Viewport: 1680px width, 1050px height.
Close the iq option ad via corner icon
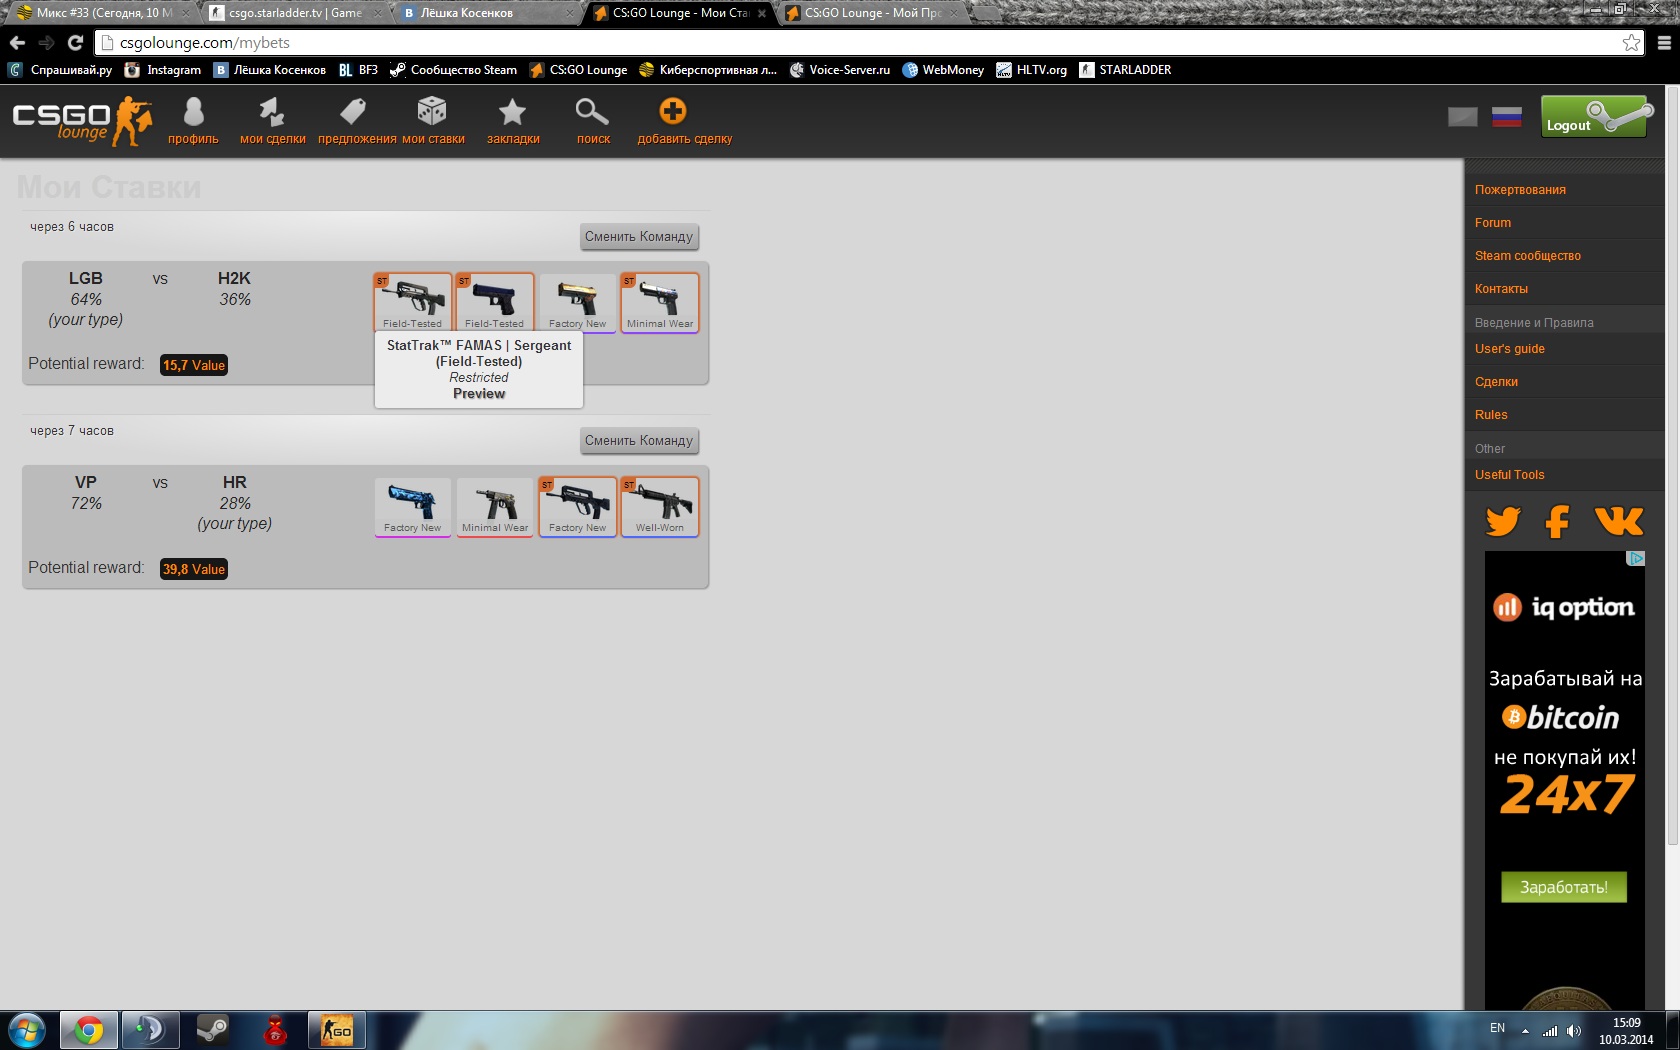[1636, 558]
